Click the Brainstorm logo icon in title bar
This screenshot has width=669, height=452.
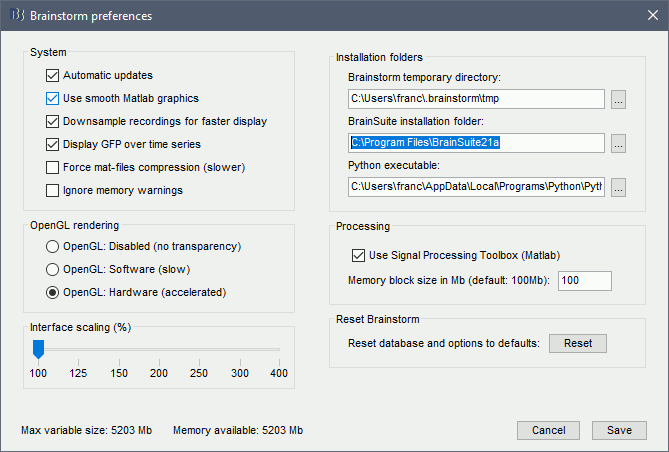click(x=16, y=16)
